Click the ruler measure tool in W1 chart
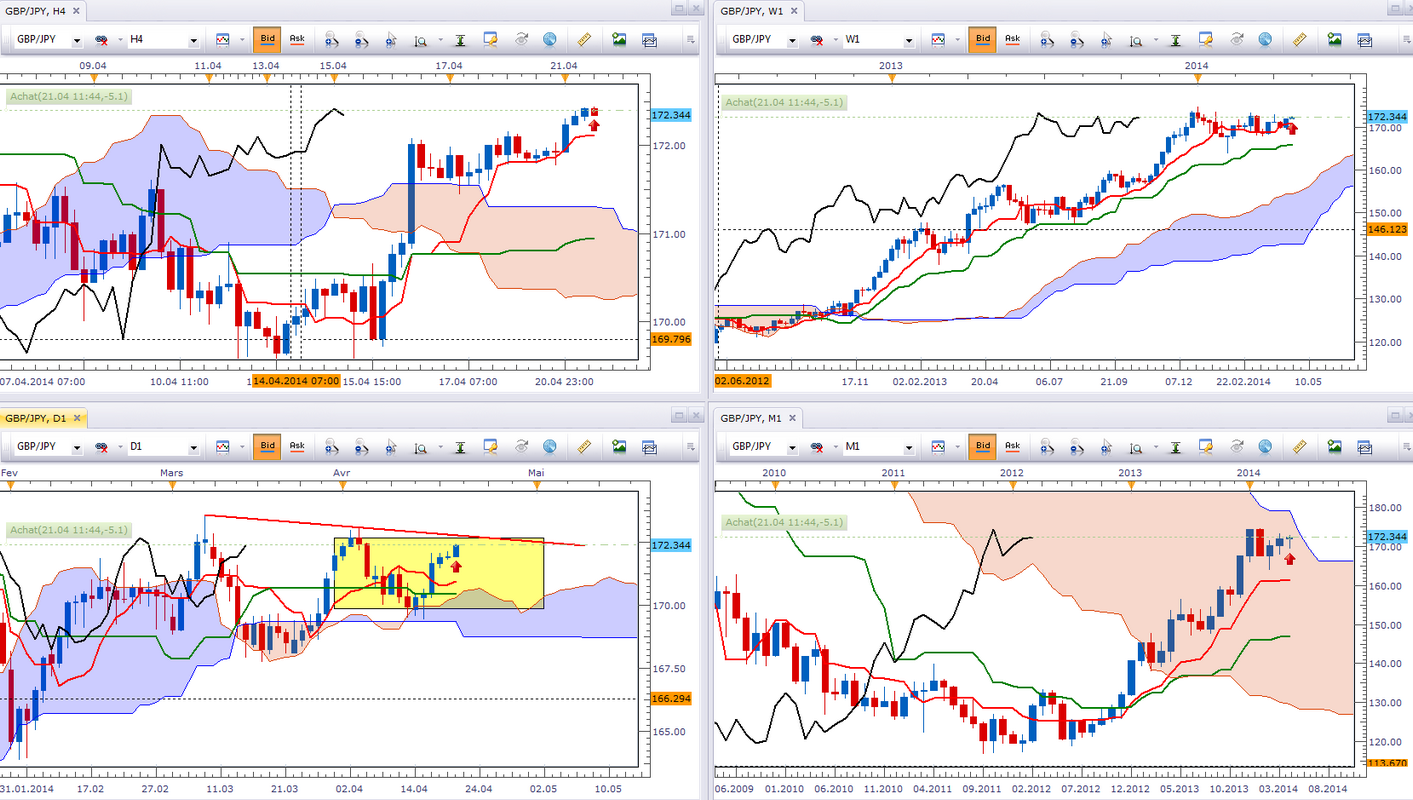1413x800 pixels. [x=1300, y=40]
